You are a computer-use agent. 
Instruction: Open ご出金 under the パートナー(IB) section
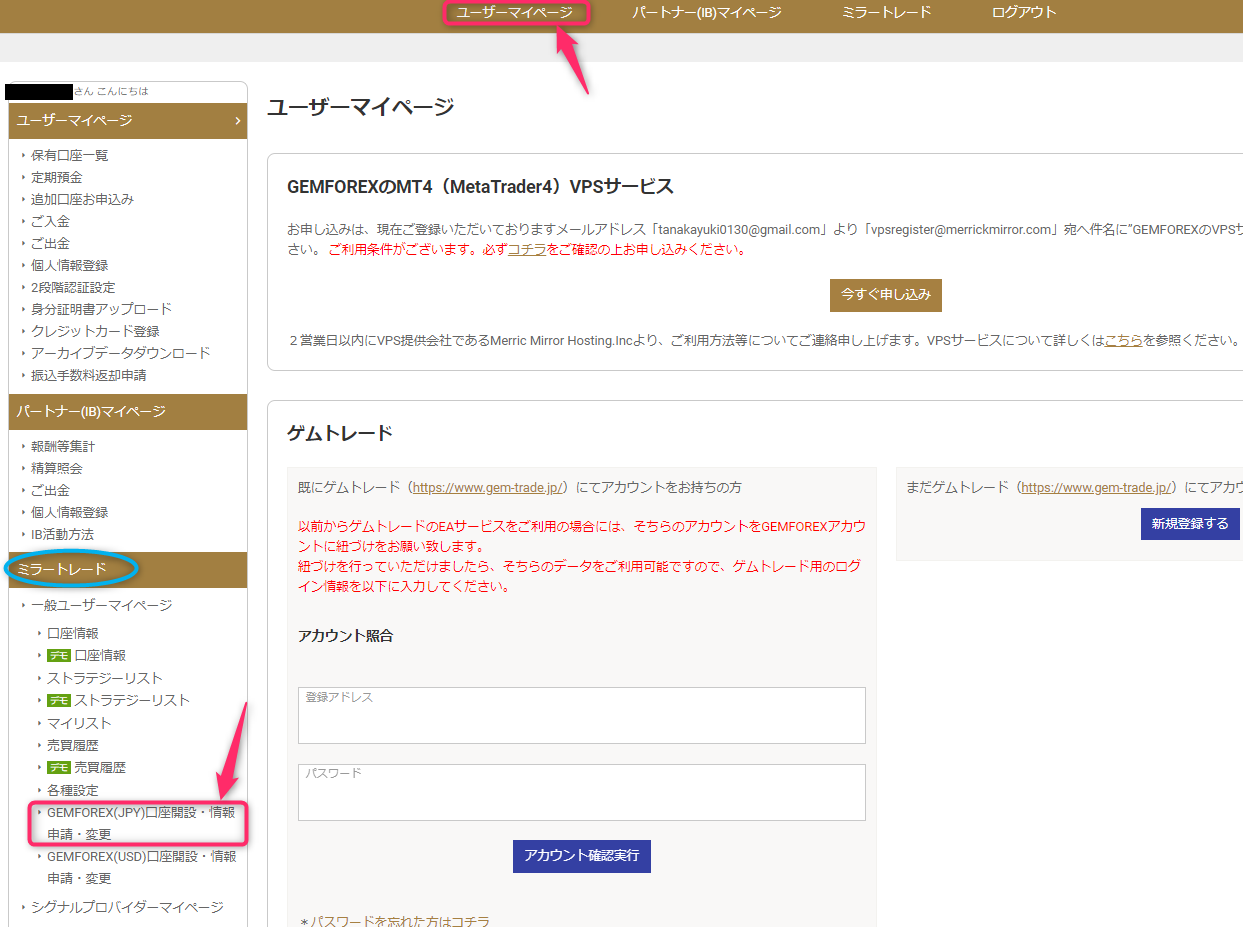tap(50, 490)
